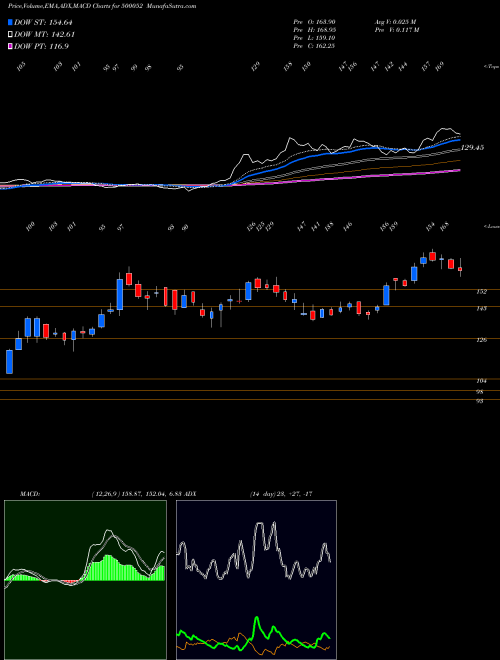Click the 'Pre H: 168.95' value

pyautogui.click(x=314, y=30)
